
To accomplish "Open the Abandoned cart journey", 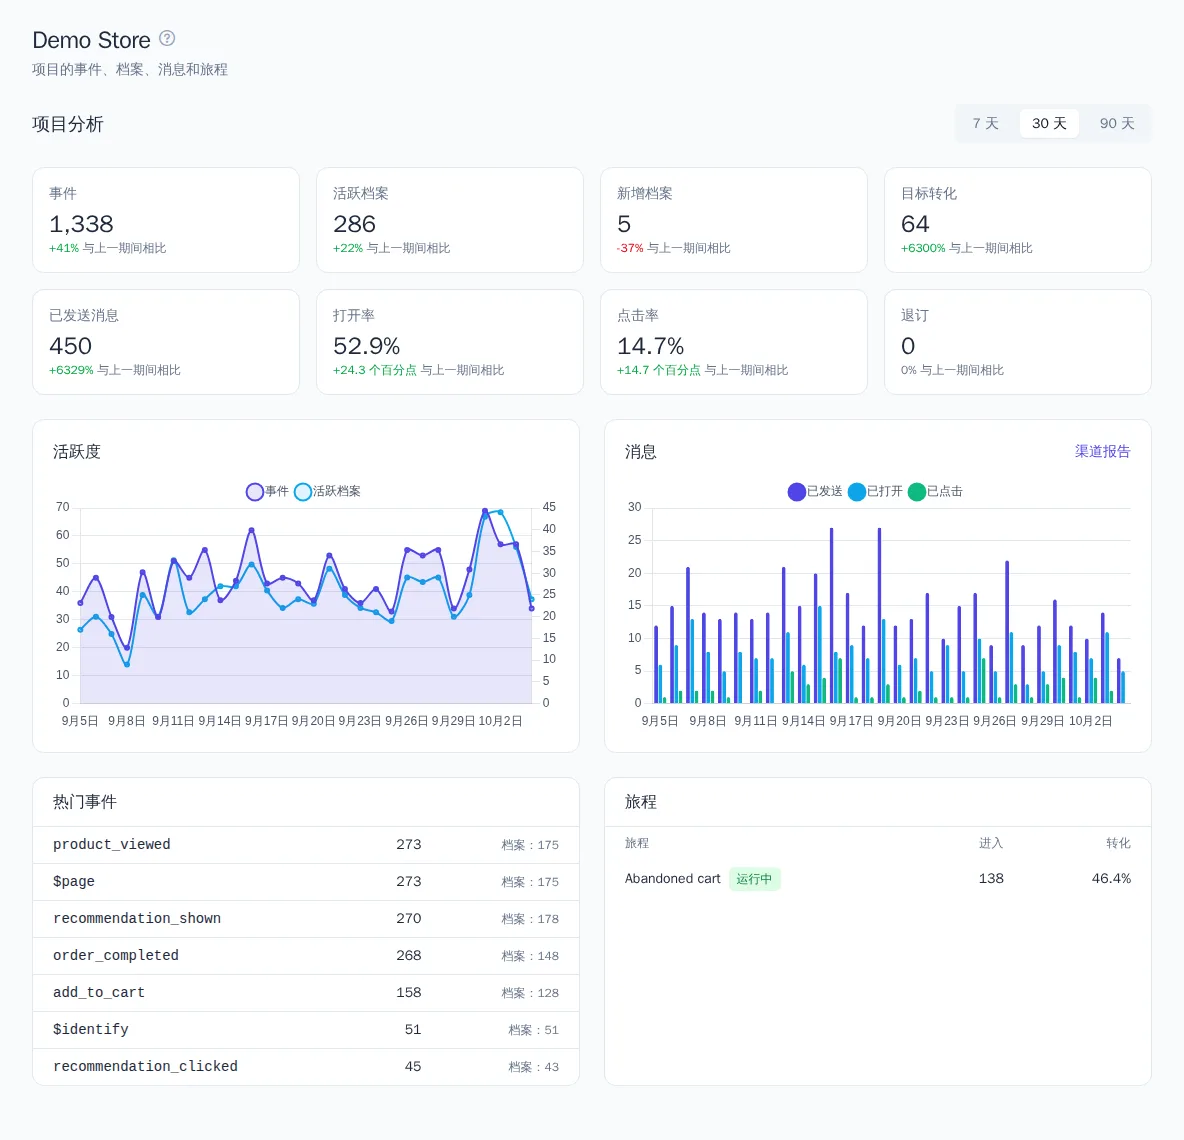I will point(672,879).
